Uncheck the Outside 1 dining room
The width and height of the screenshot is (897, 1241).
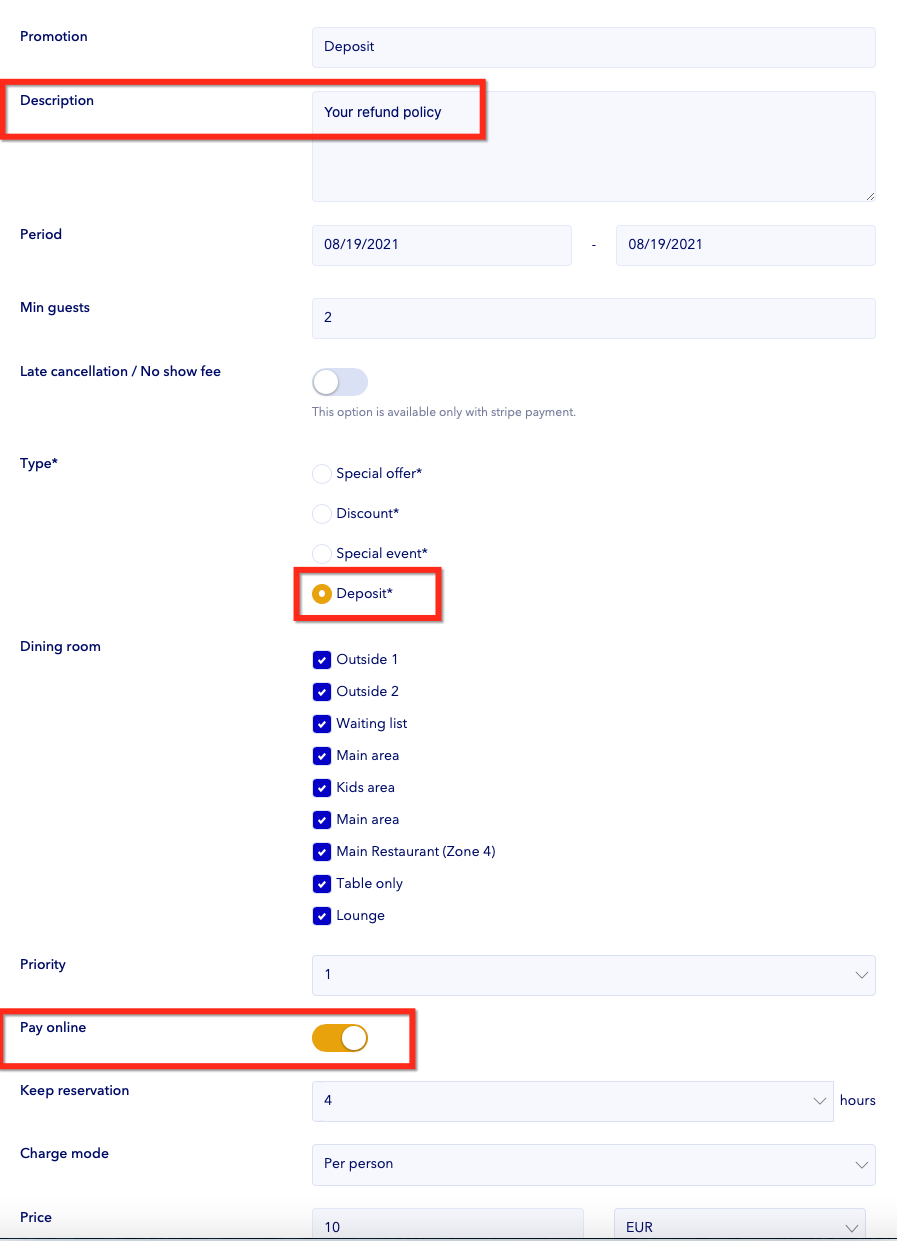tap(322, 660)
